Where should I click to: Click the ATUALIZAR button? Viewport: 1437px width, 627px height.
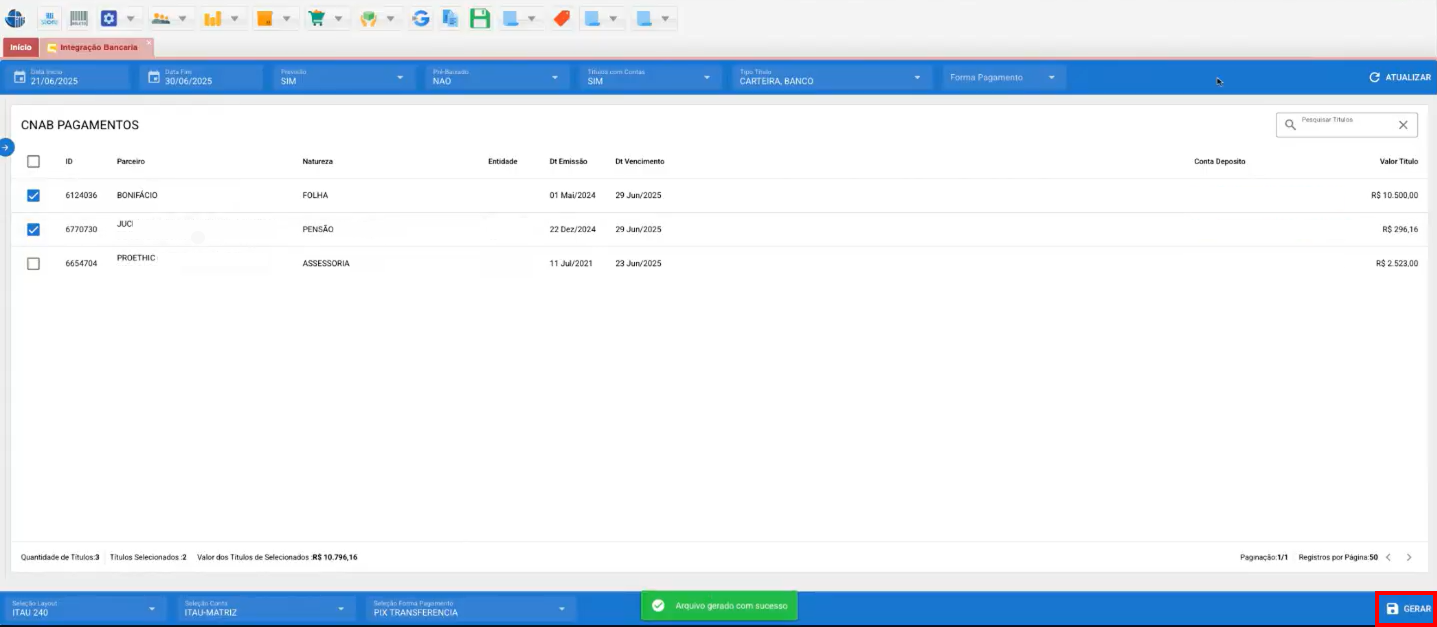[x=1400, y=77]
